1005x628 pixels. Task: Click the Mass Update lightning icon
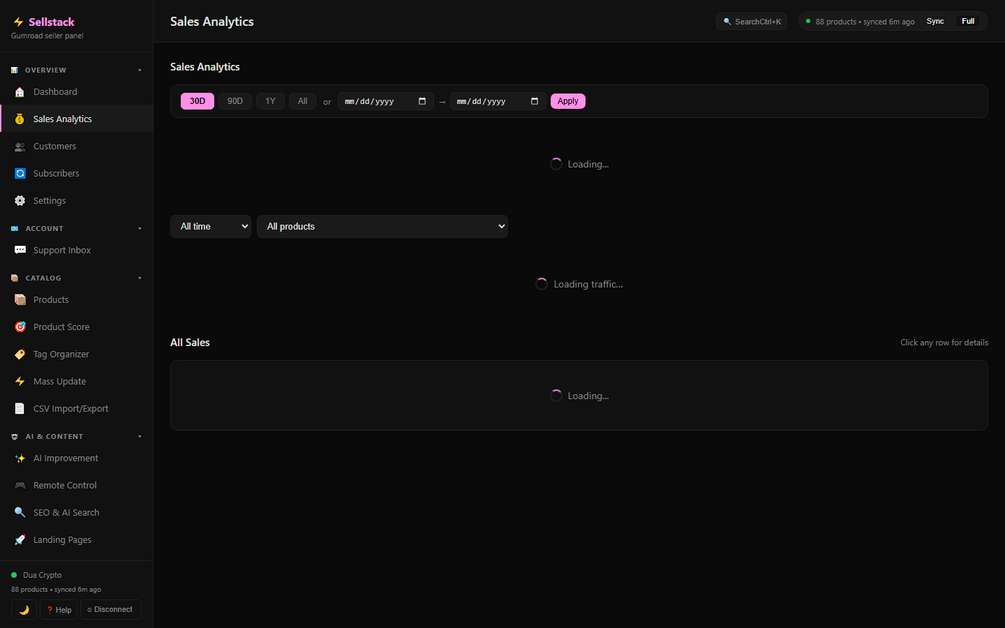20,381
